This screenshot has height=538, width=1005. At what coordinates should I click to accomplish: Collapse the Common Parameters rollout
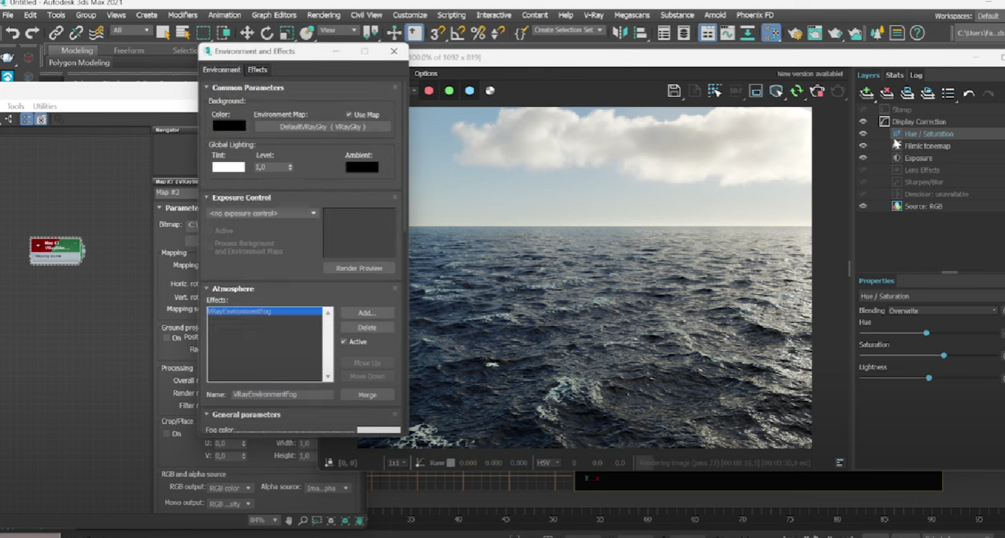[x=206, y=87]
